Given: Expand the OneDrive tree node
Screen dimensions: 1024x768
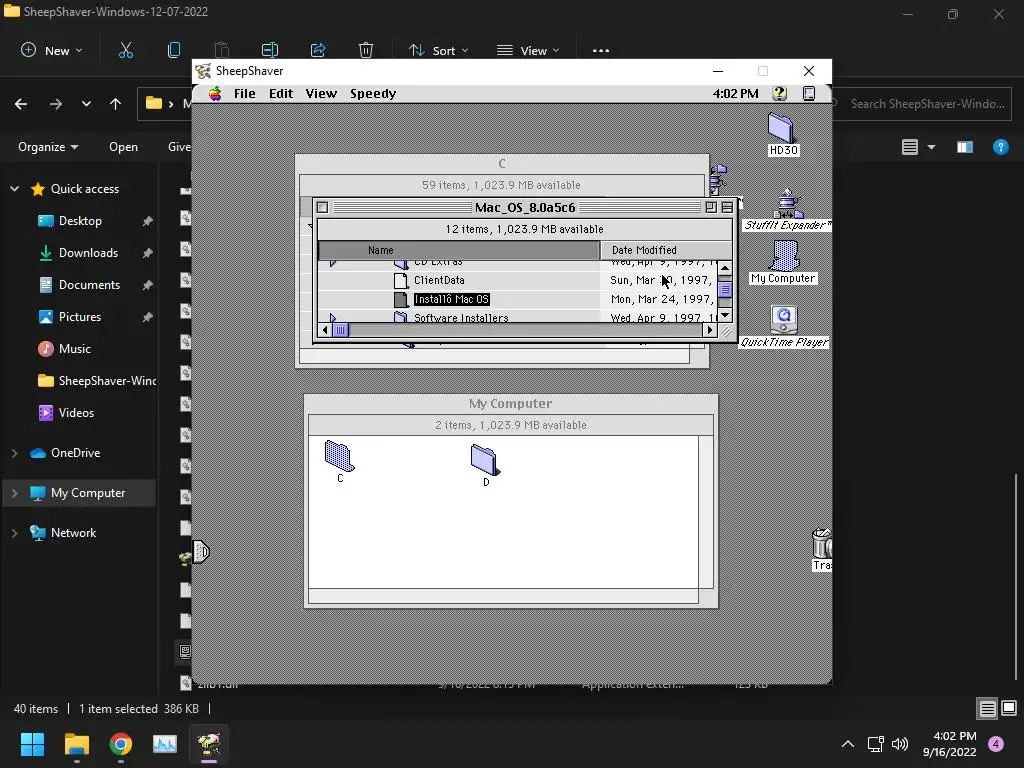Looking at the screenshot, I should tap(14, 453).
